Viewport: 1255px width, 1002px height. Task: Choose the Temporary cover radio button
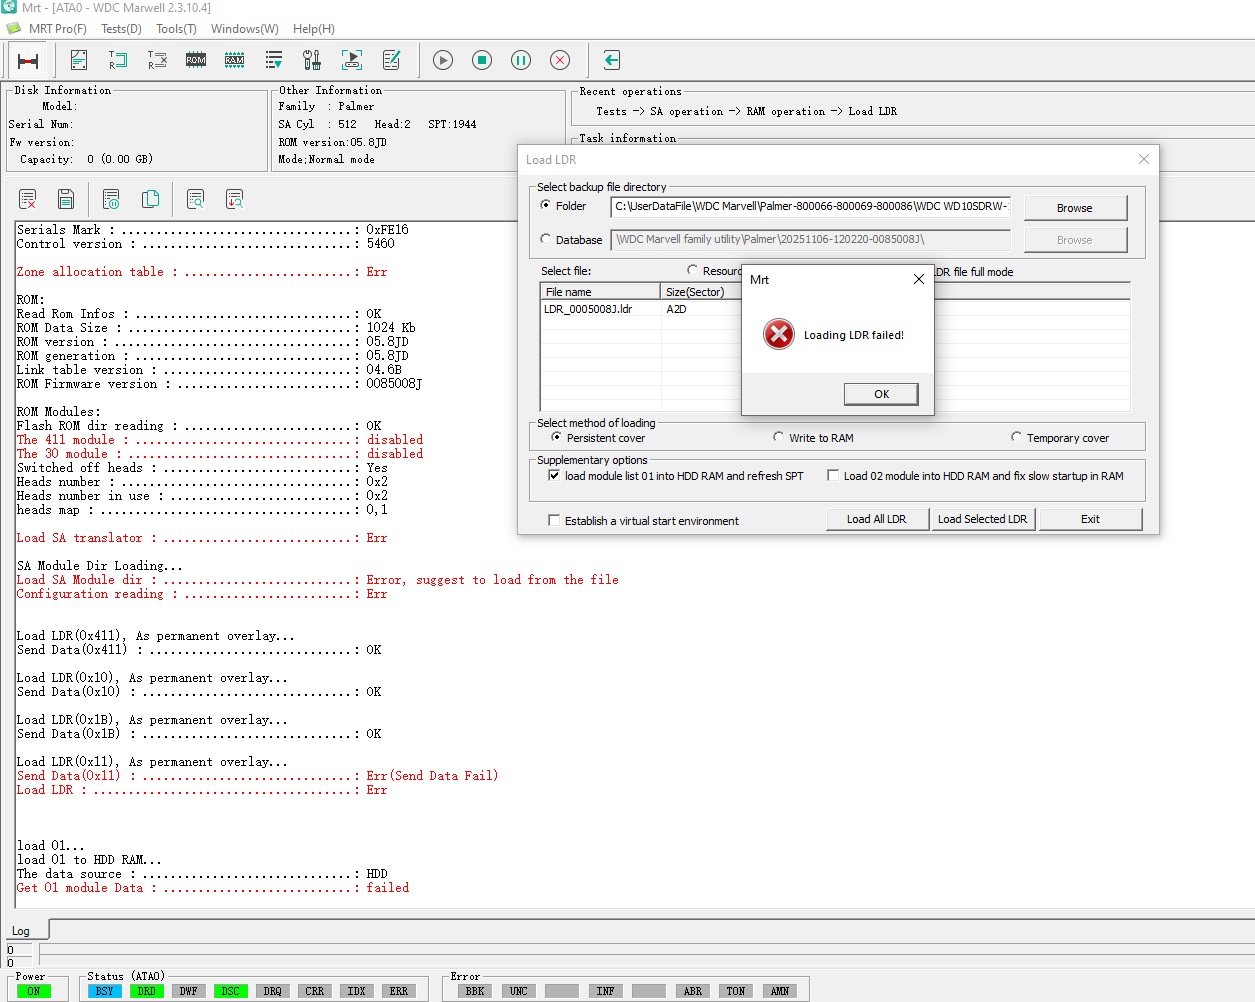point(1017,437)
